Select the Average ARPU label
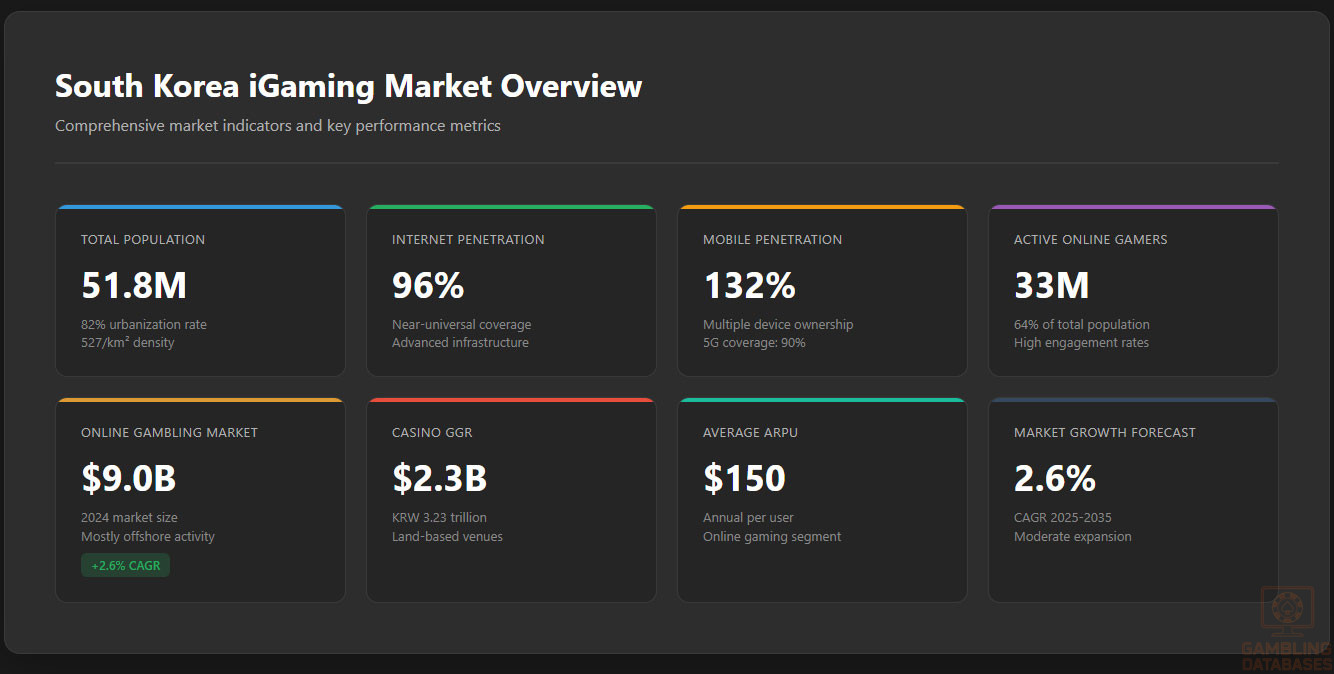The height and width of the screenshot is (674, 1334). pyautogui.click(x=750, y=433)
